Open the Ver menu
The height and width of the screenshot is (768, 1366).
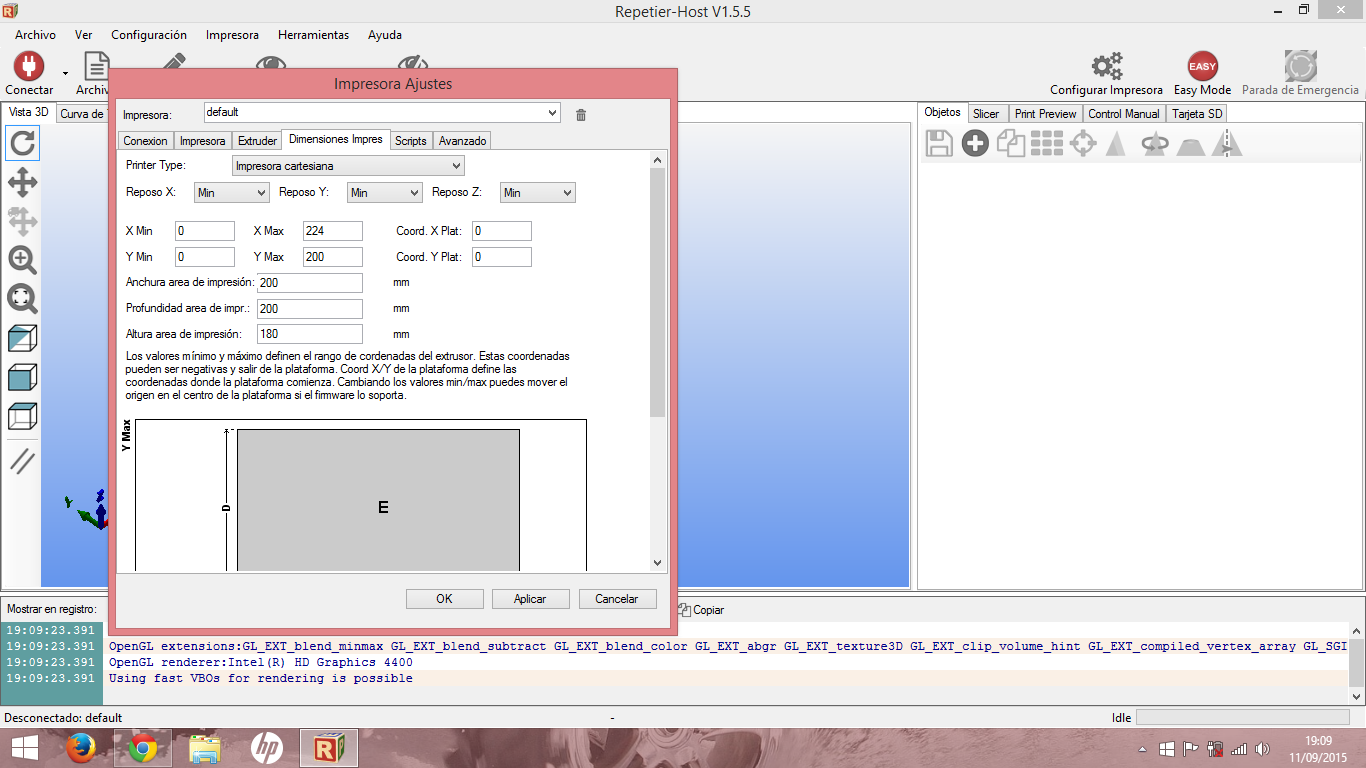[84, 35]
